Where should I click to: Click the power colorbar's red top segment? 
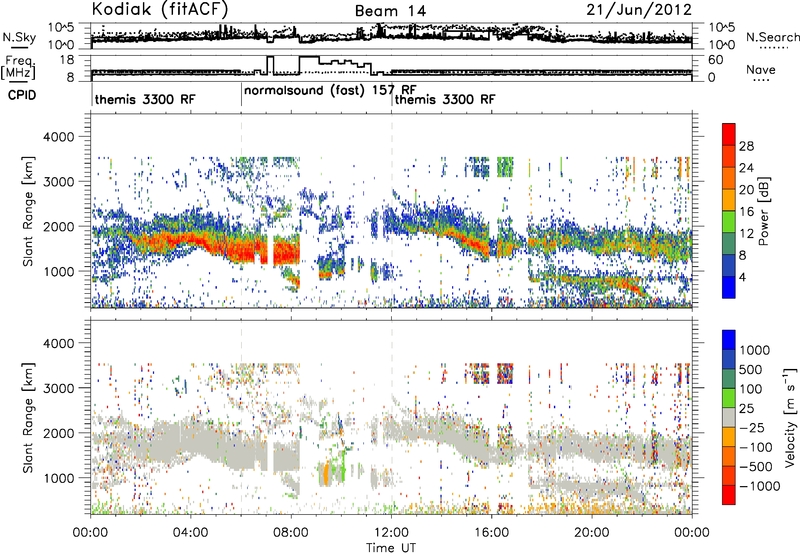(x=729, y=134)
